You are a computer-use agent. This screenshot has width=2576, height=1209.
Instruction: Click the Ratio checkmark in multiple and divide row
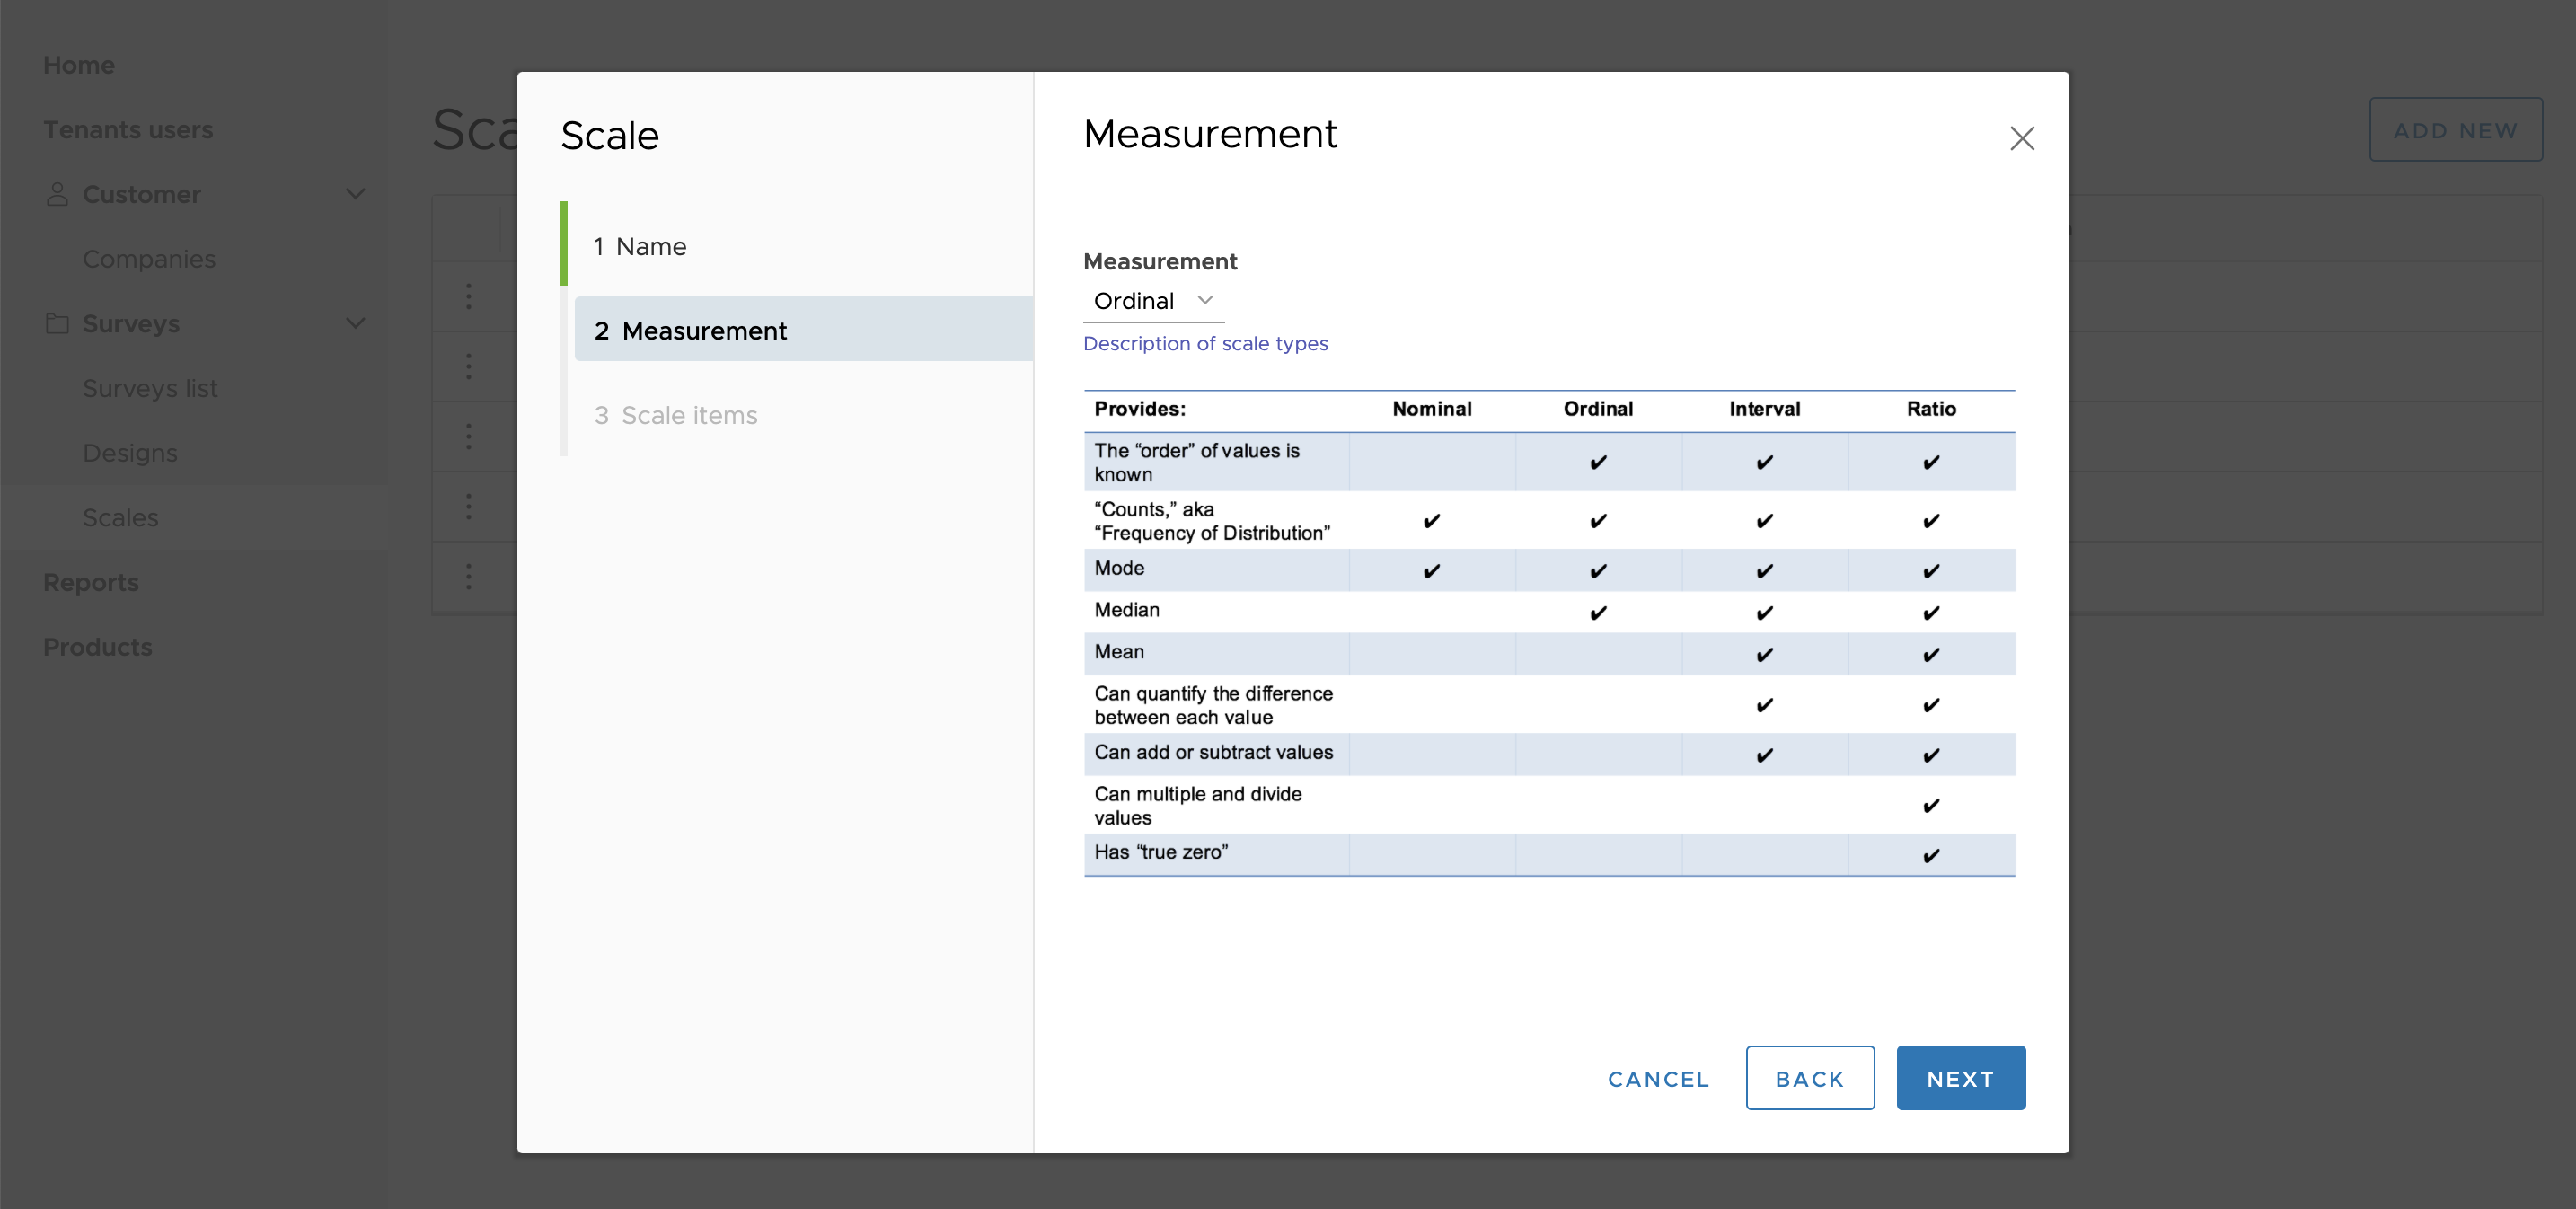(x=1930, y=806)
